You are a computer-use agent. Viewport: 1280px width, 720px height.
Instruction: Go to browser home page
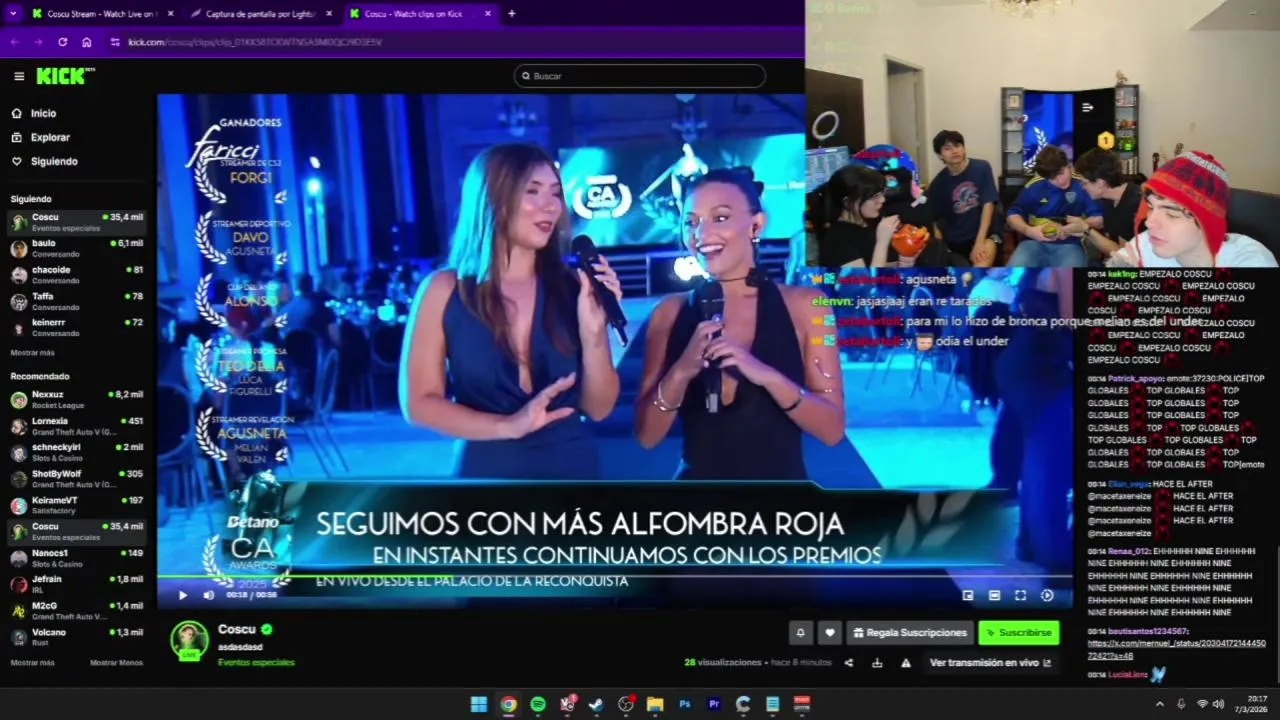click(87, 42)
